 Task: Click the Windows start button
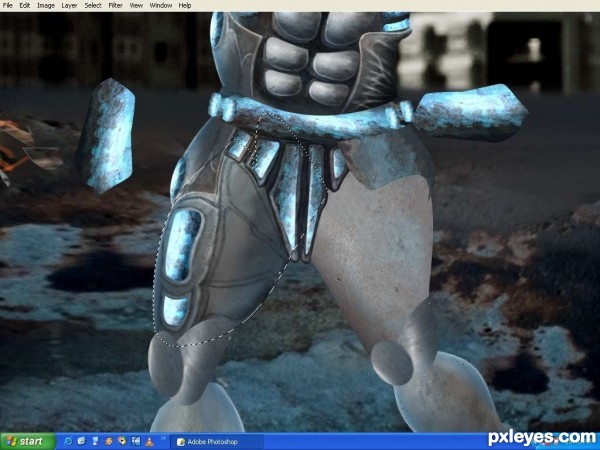28,441
